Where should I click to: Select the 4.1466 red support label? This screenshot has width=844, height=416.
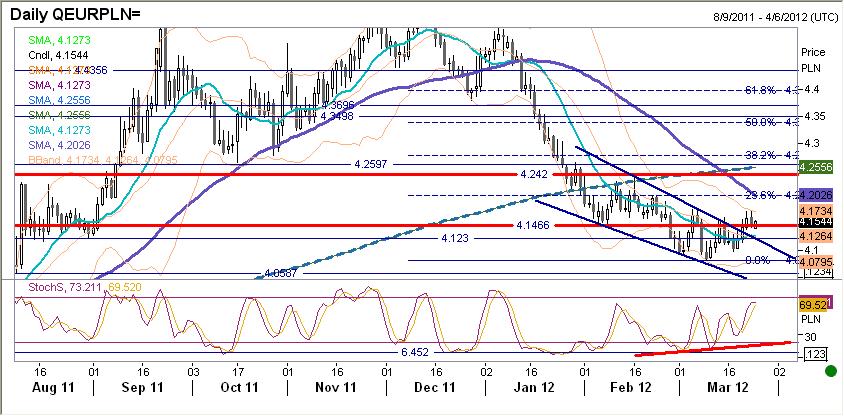pyautogui.click(x=531, y=225)
